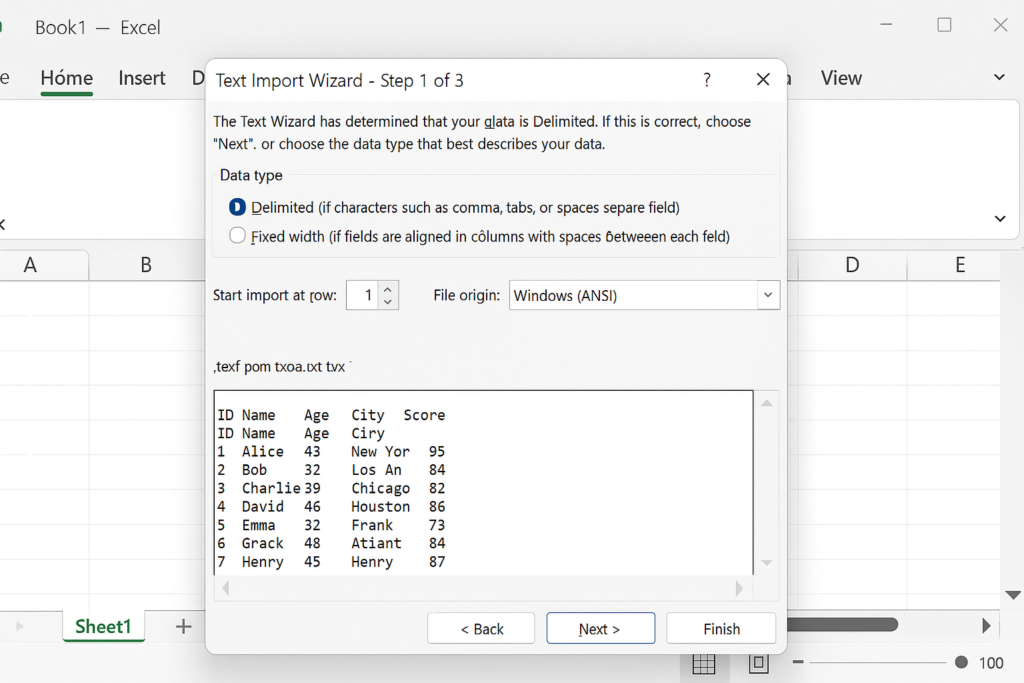Screen dimensions: 1024x683
Task: Collapse the ribbon using the chevron
Action: point(999,219)
